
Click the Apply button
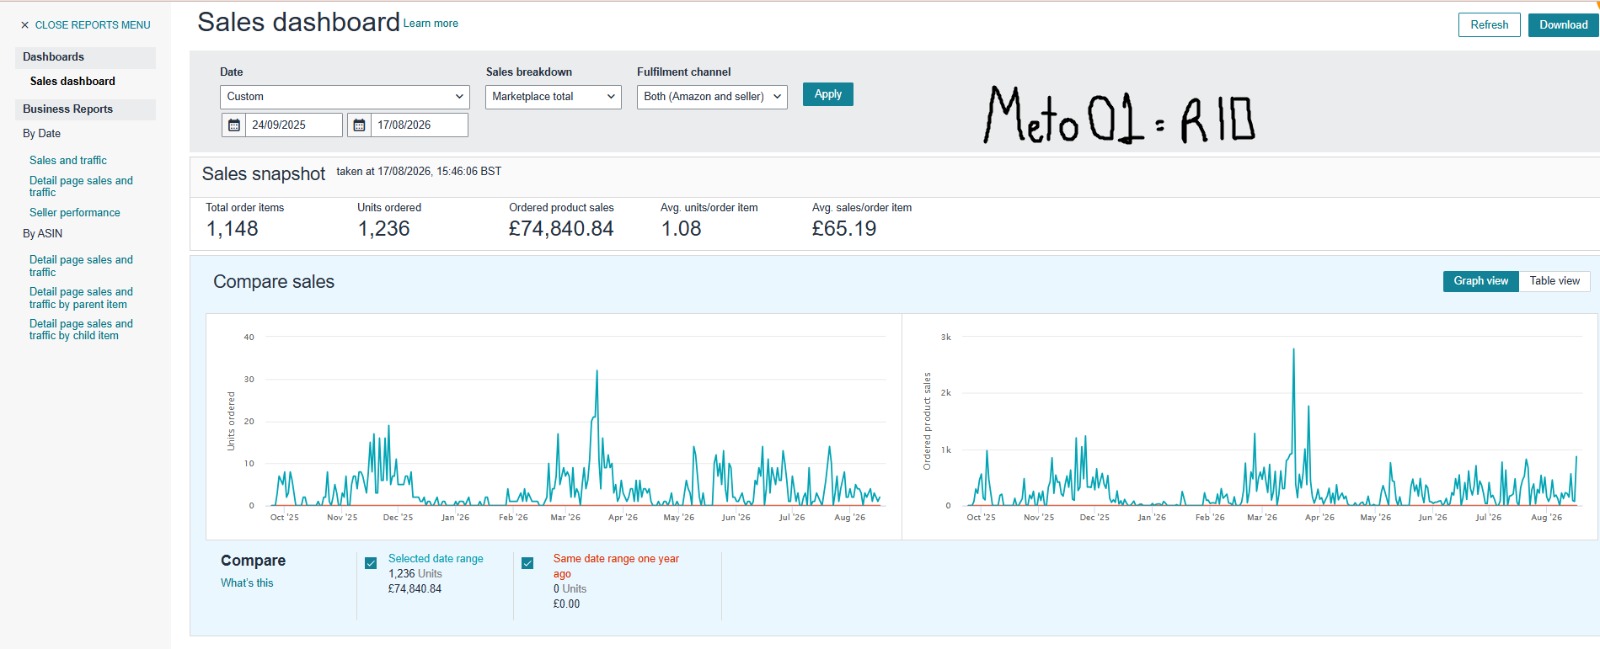click(828, 94)
